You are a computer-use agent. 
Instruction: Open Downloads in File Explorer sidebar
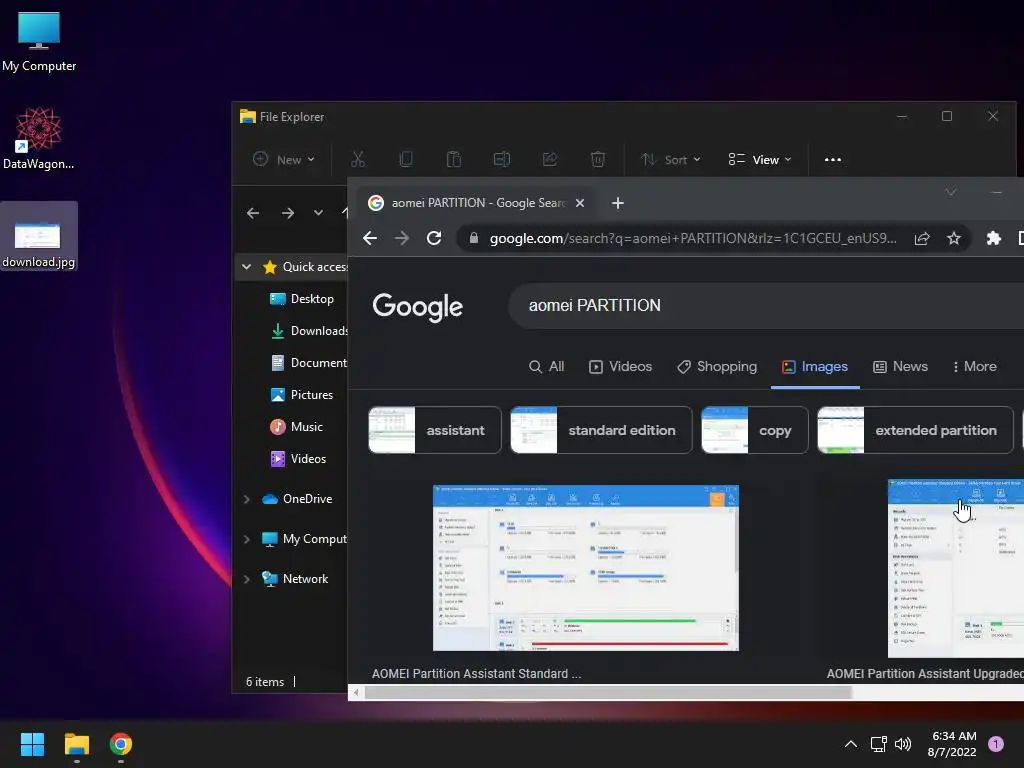pyautogui.click(x=308, y=330)
